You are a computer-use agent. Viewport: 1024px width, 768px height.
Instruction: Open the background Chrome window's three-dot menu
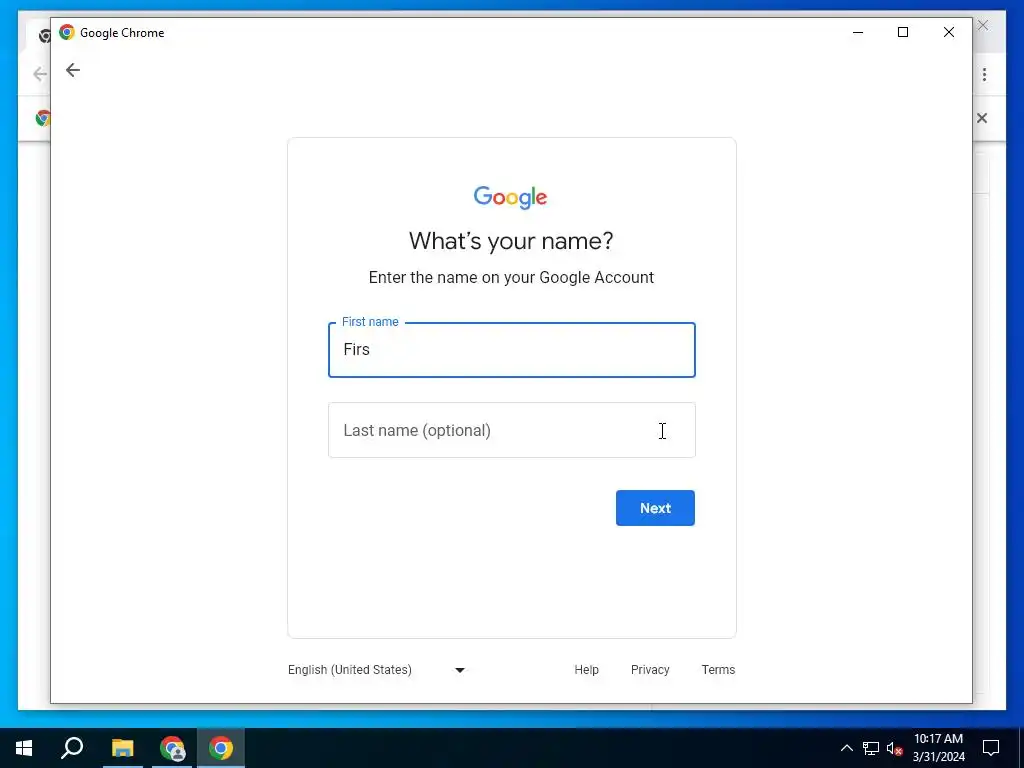point(984,74)
